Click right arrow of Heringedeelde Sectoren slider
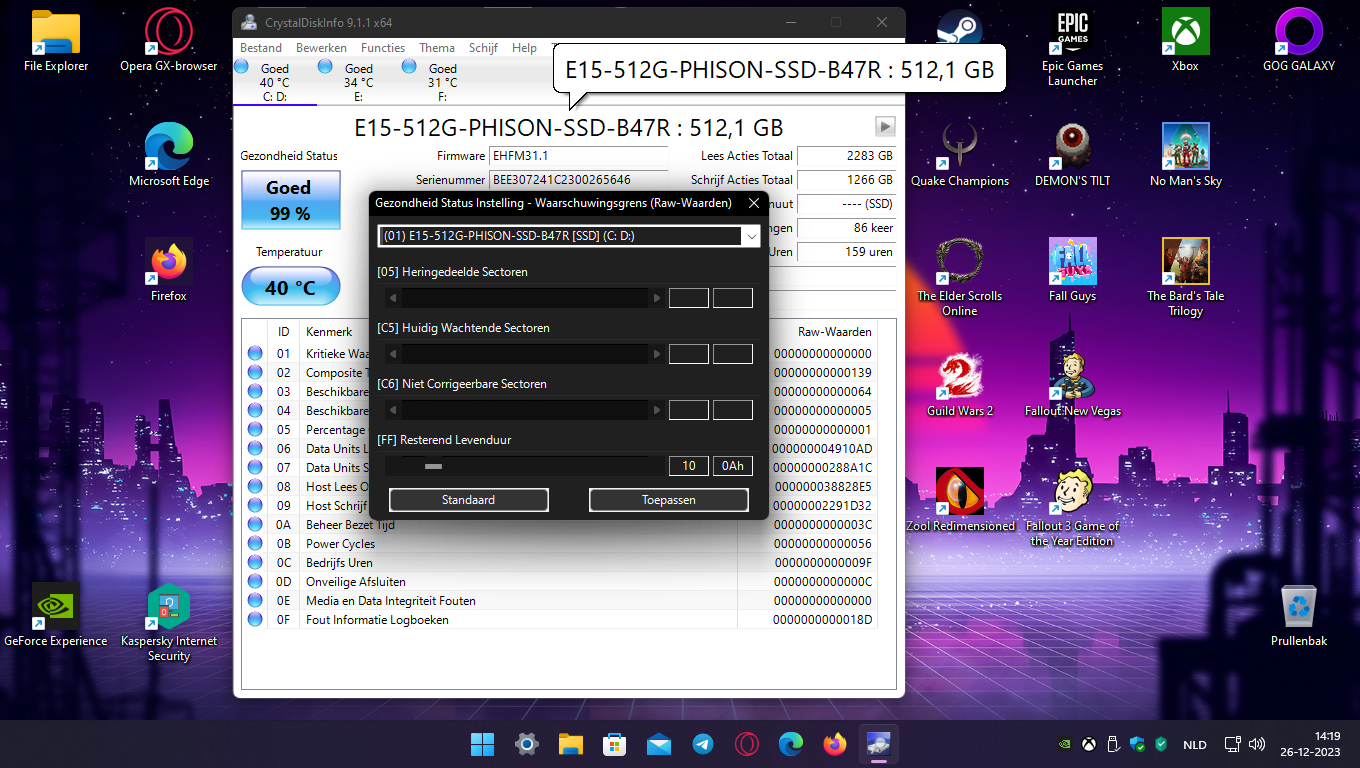The width and height of the screenshot is (1360, 768). point(657,298)
